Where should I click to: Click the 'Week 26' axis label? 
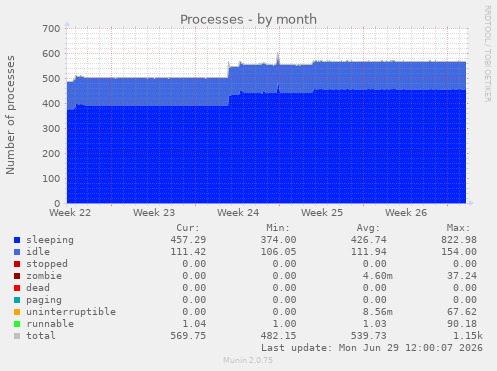406,213
